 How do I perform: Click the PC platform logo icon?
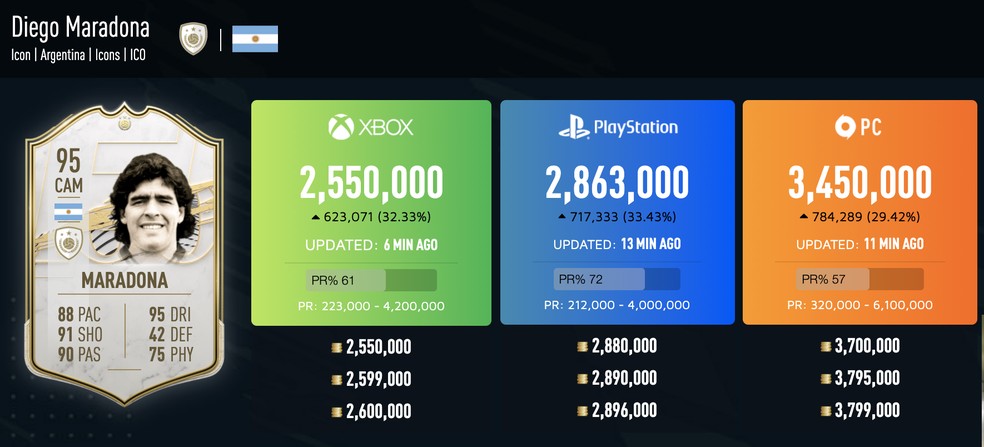(846, 127)
